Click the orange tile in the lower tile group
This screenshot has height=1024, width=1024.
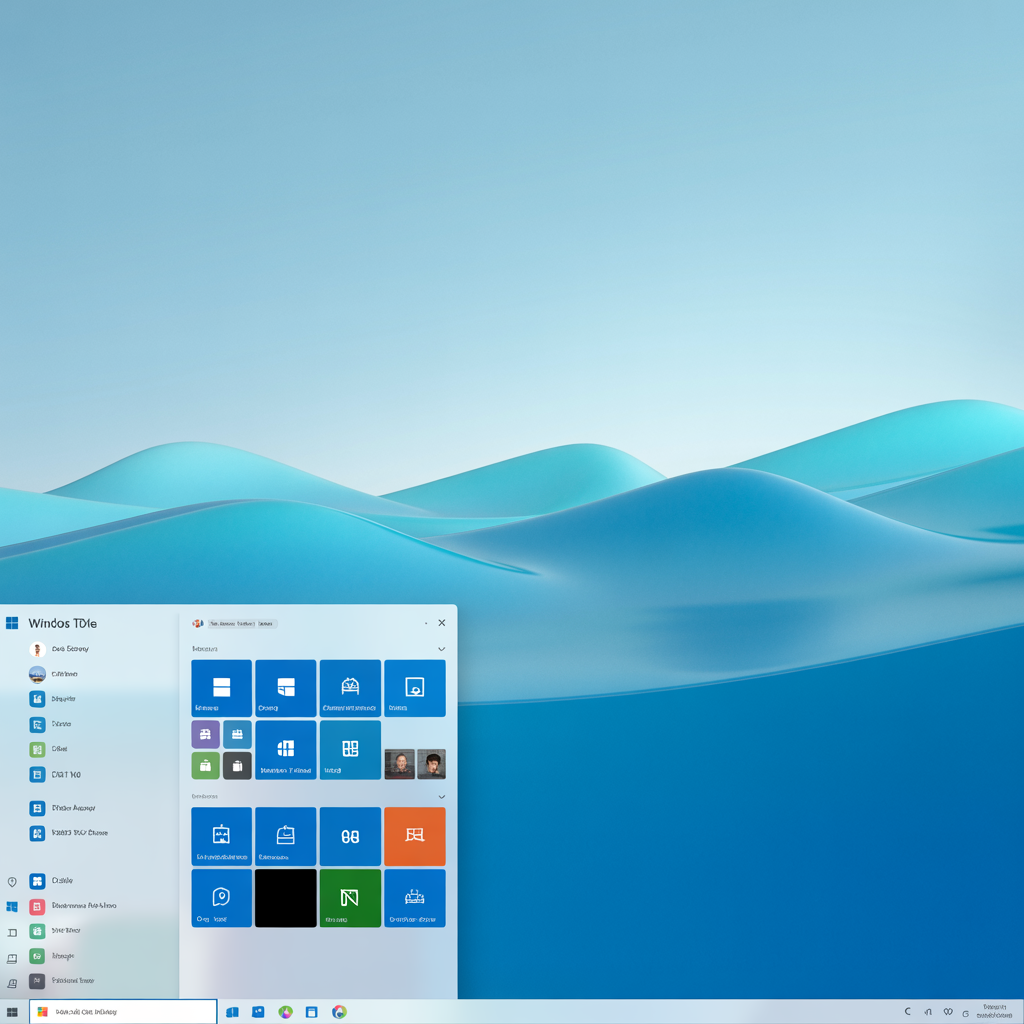click(x=415, y=836)
